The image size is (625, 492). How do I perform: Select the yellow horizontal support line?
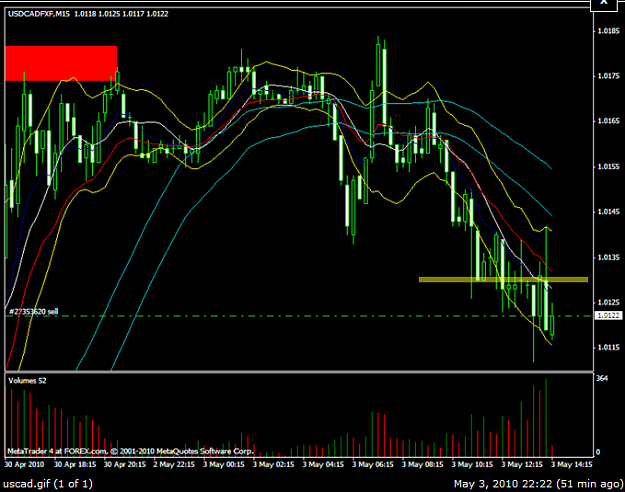[x=503, y=279]
